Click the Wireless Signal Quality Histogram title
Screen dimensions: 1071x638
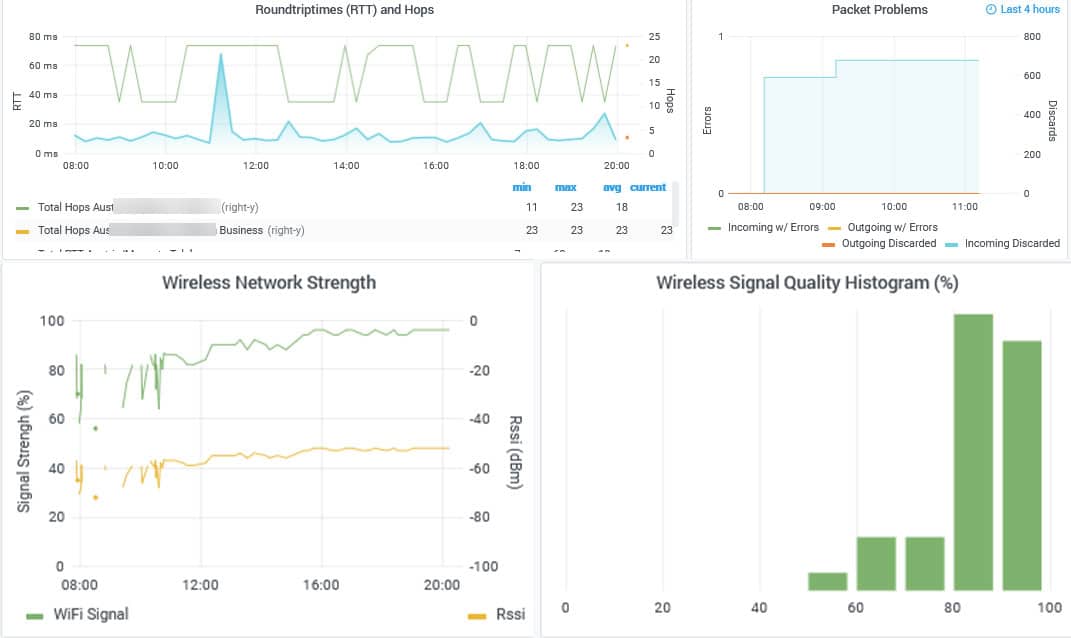click(806, 283)
